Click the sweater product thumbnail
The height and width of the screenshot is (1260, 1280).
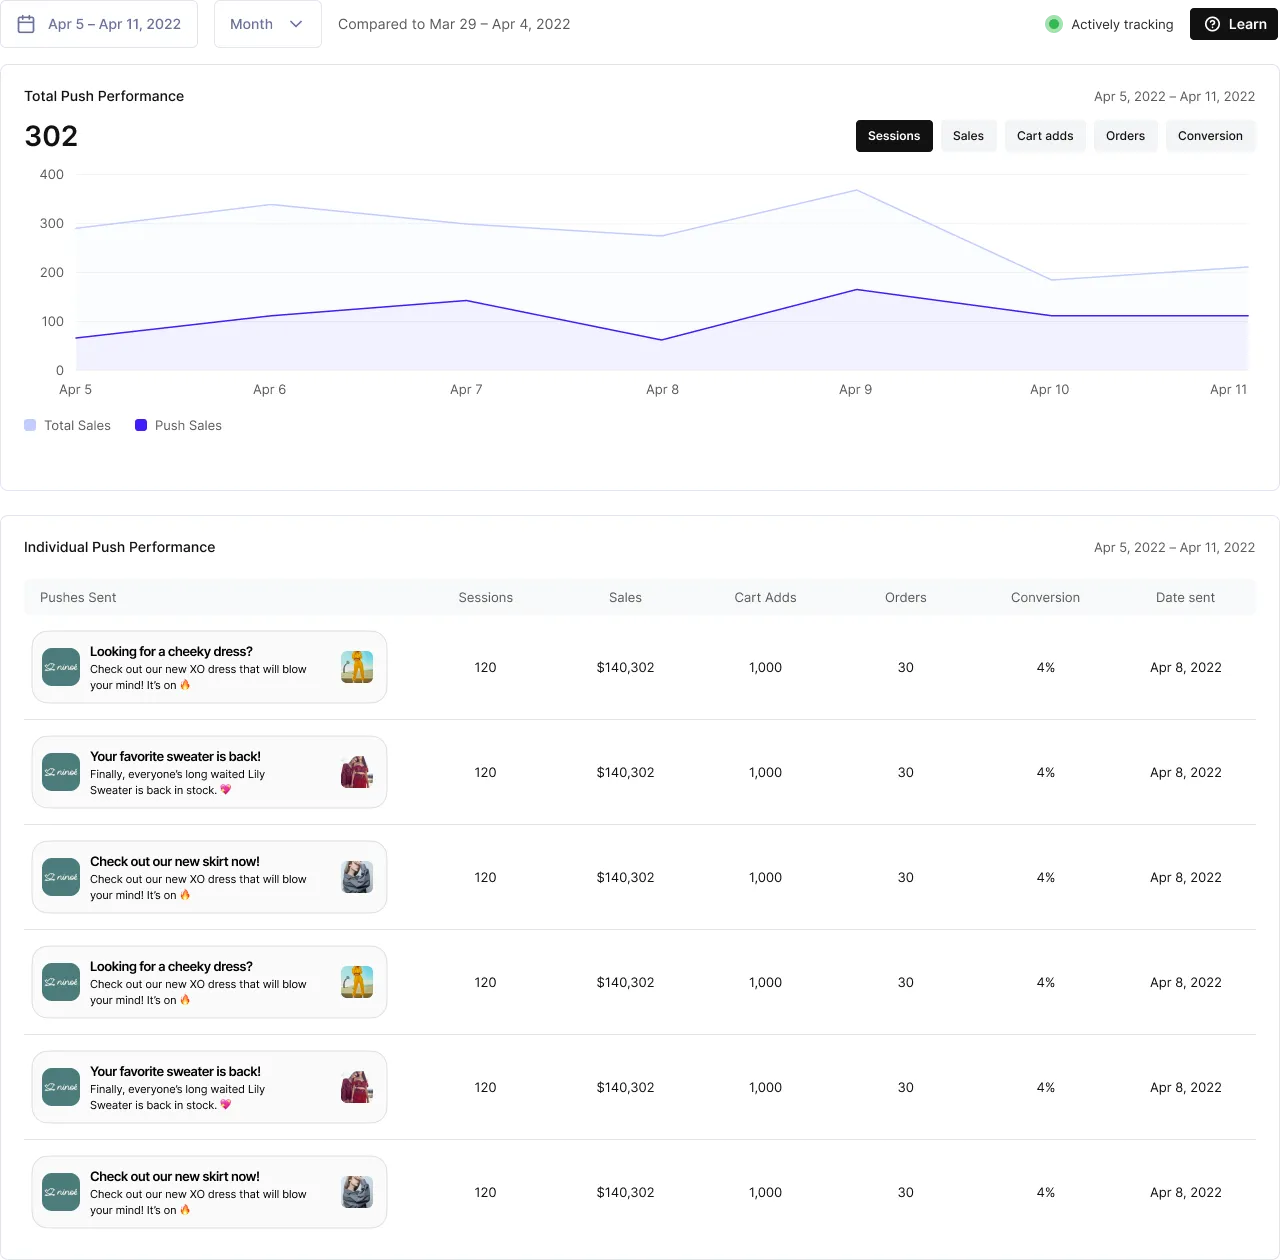click(357, 772)
